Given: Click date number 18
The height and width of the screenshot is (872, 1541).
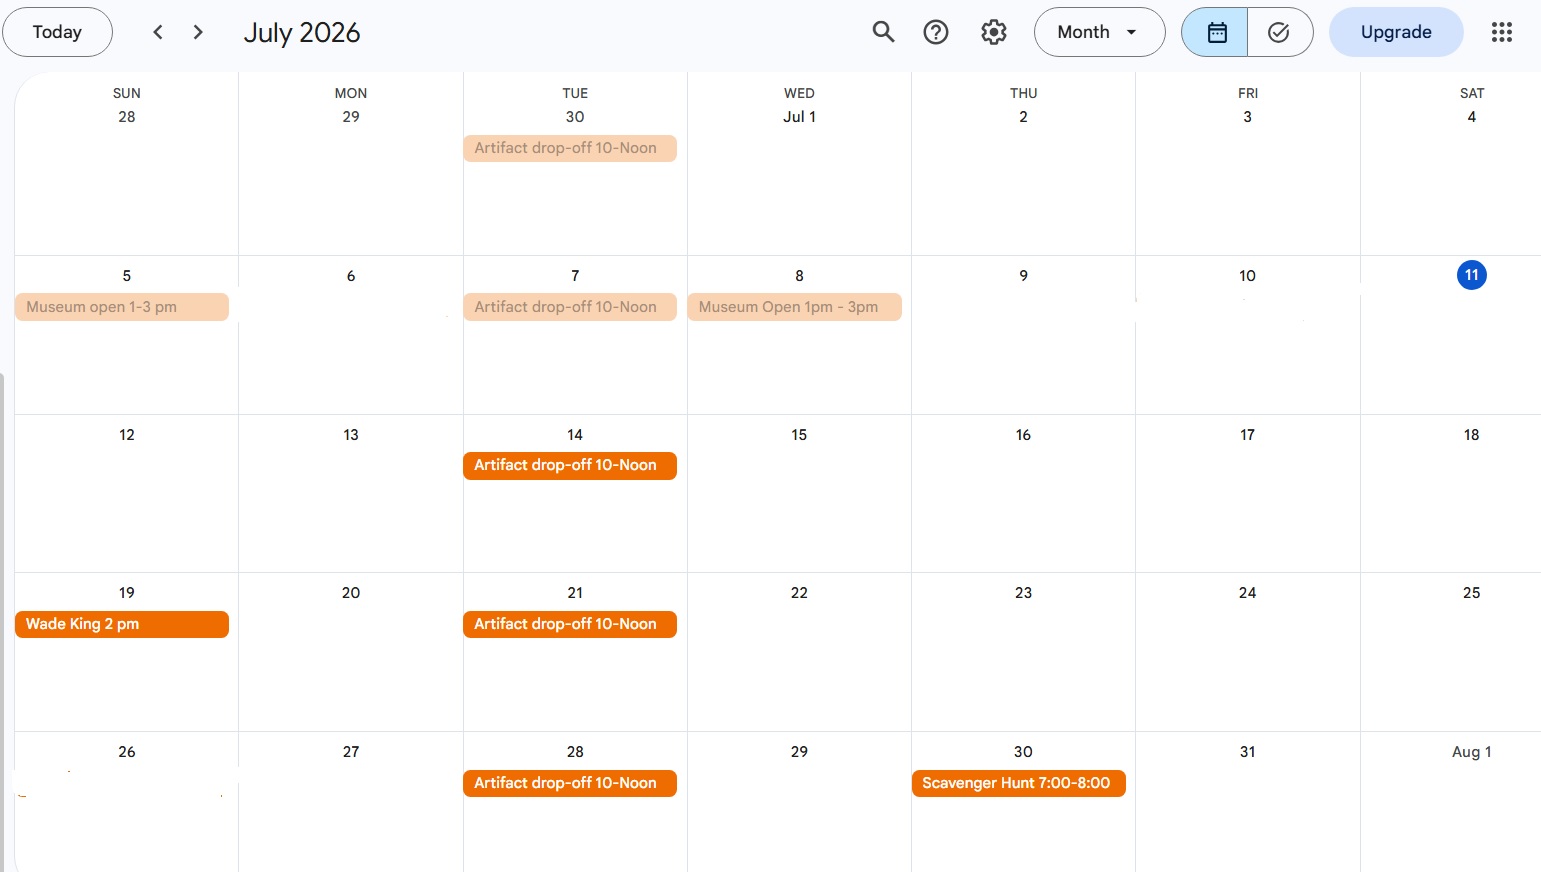Looking at the screenshot, I should 1471,435.
